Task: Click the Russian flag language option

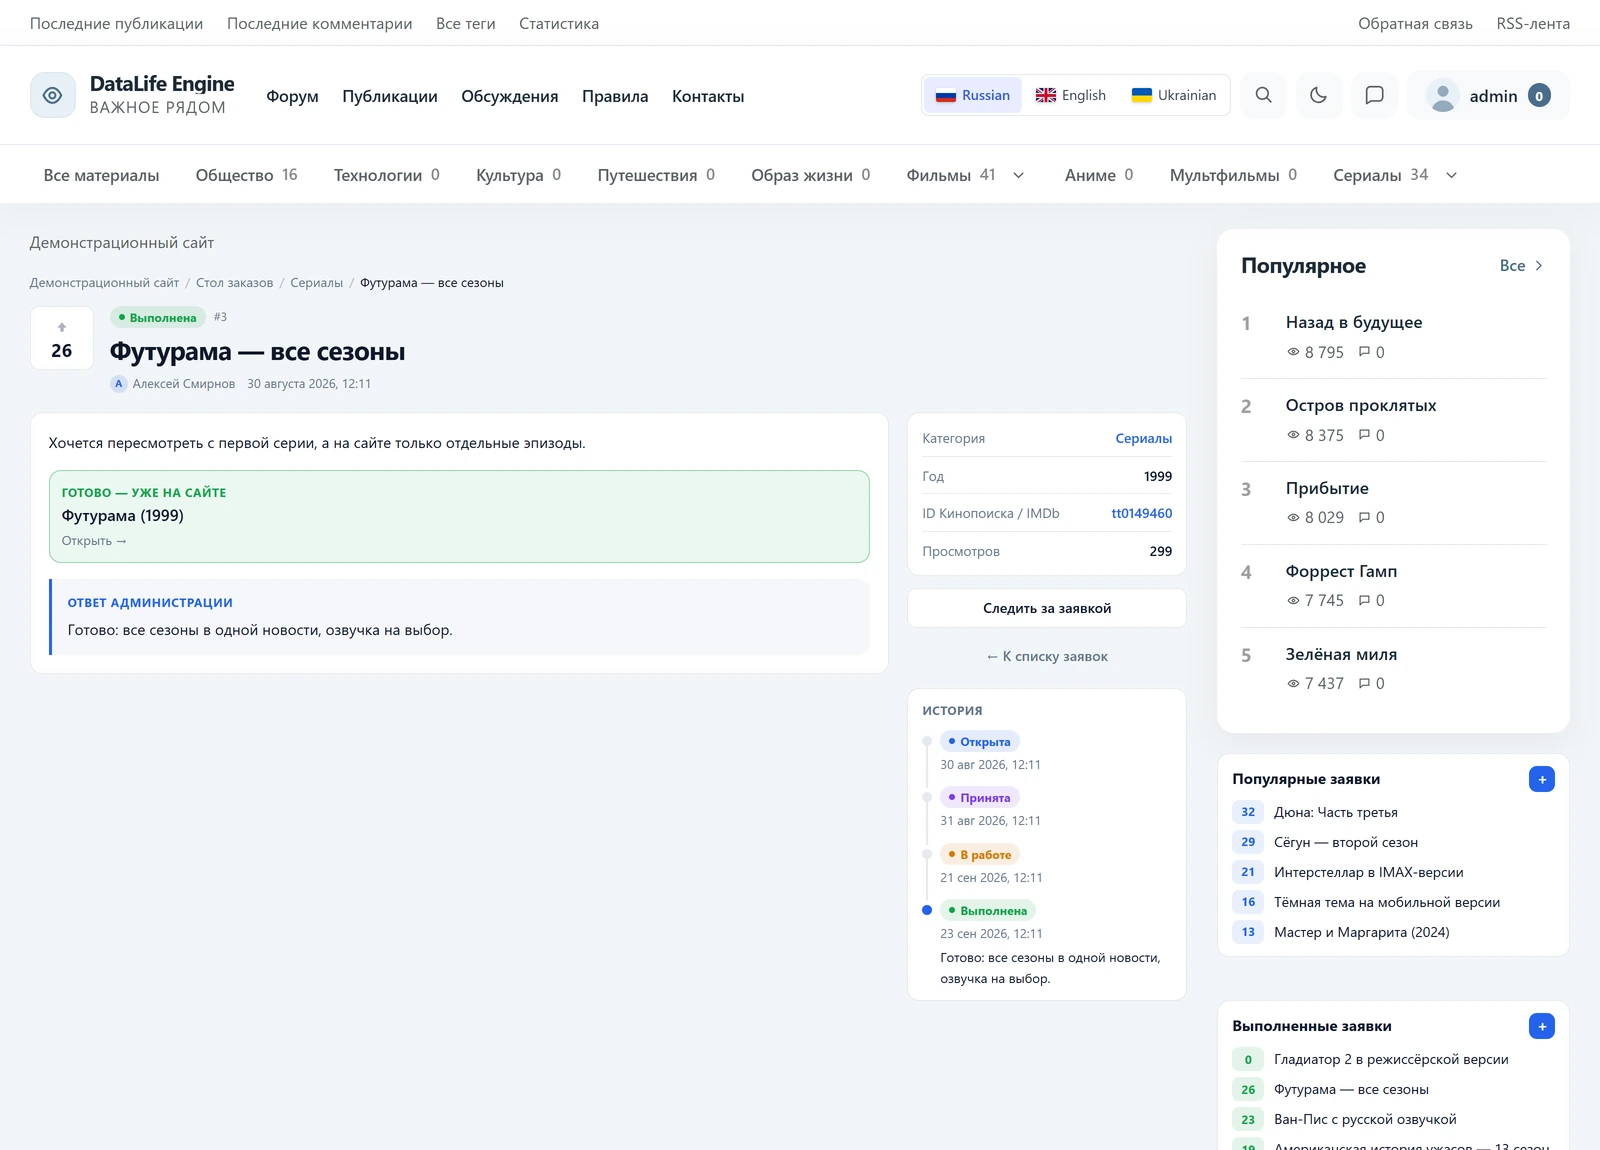Action: point(973,95)
